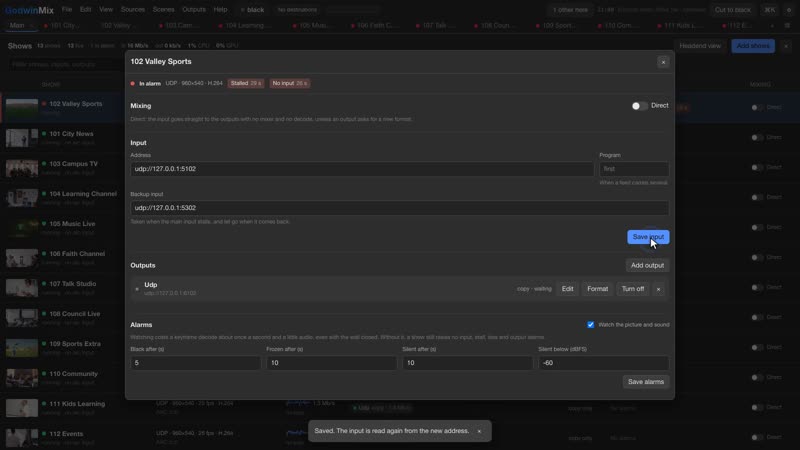Open the command palette ⌘K button
The width and height of the screenshot is (800, 450).
click(769, 10)
